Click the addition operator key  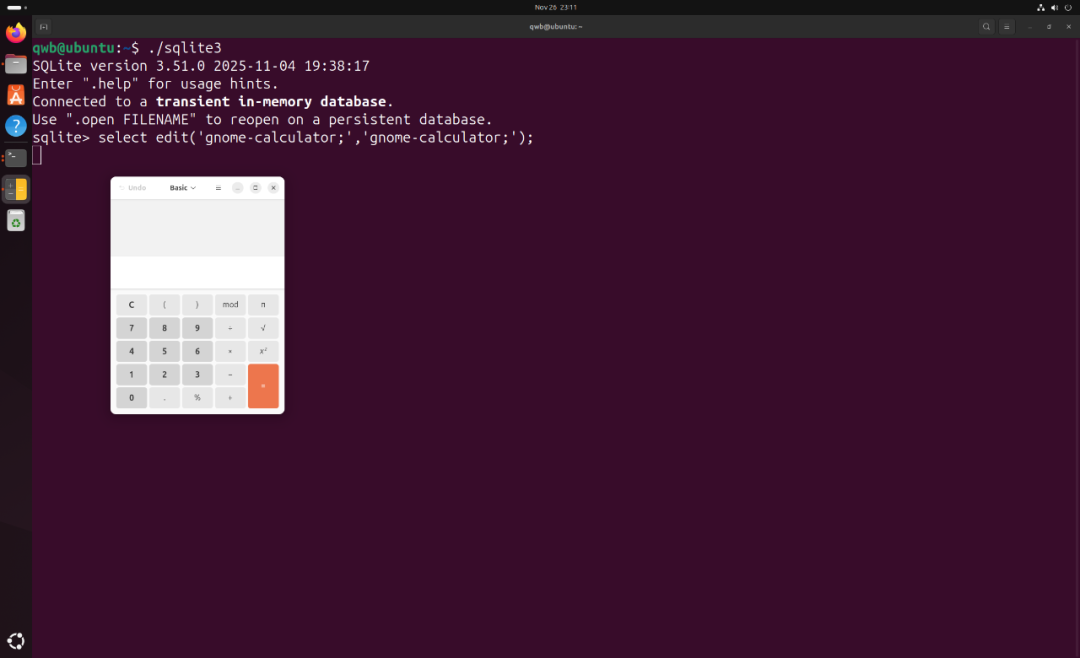point(230,398)
